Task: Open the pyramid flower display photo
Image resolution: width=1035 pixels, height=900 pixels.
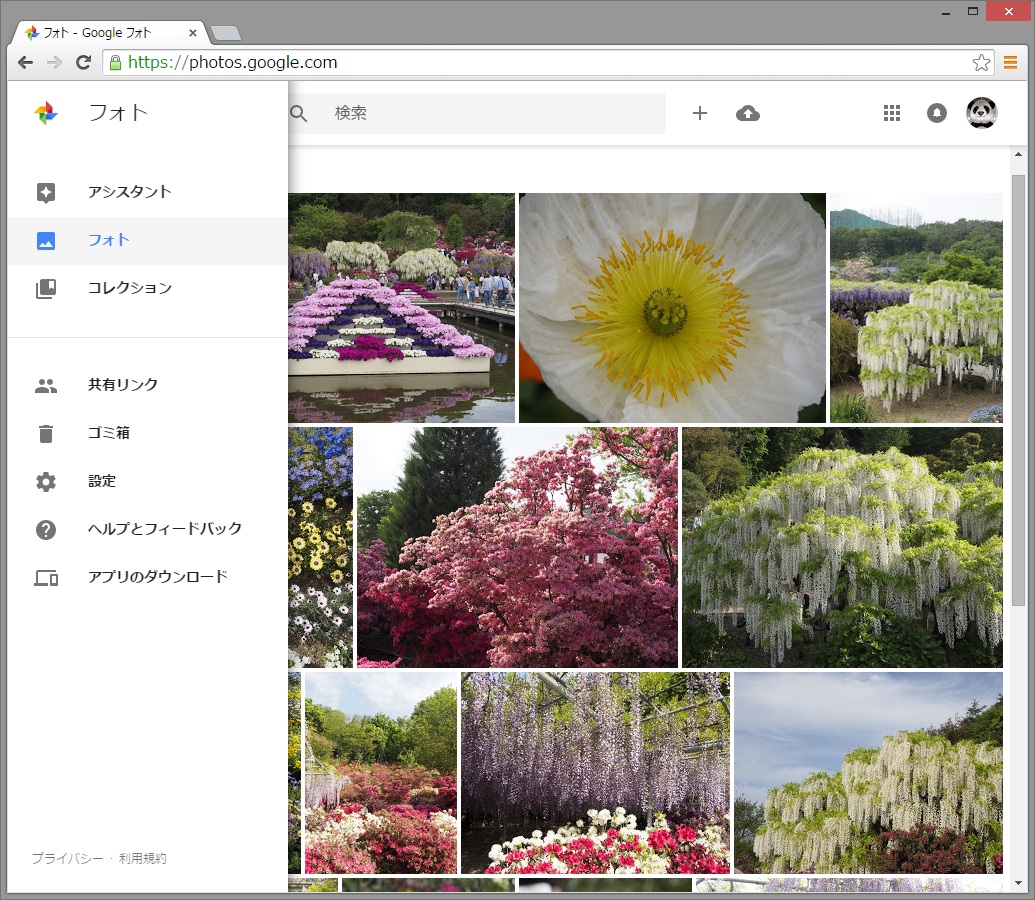Action: click(x=401, y=308)
